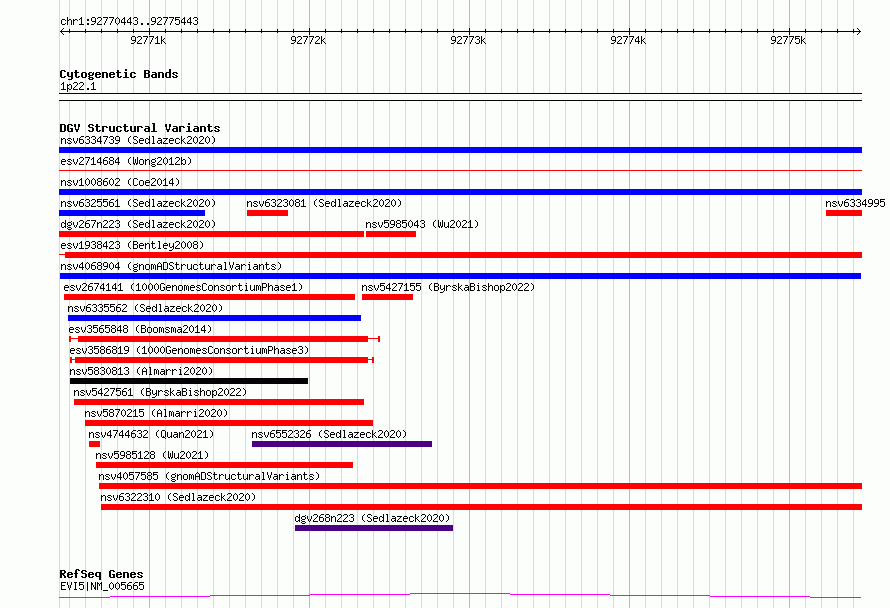Open nsv6552326 (Sedlazeck2020) label
Screen dimensions: 890x608
click(329, 434)
